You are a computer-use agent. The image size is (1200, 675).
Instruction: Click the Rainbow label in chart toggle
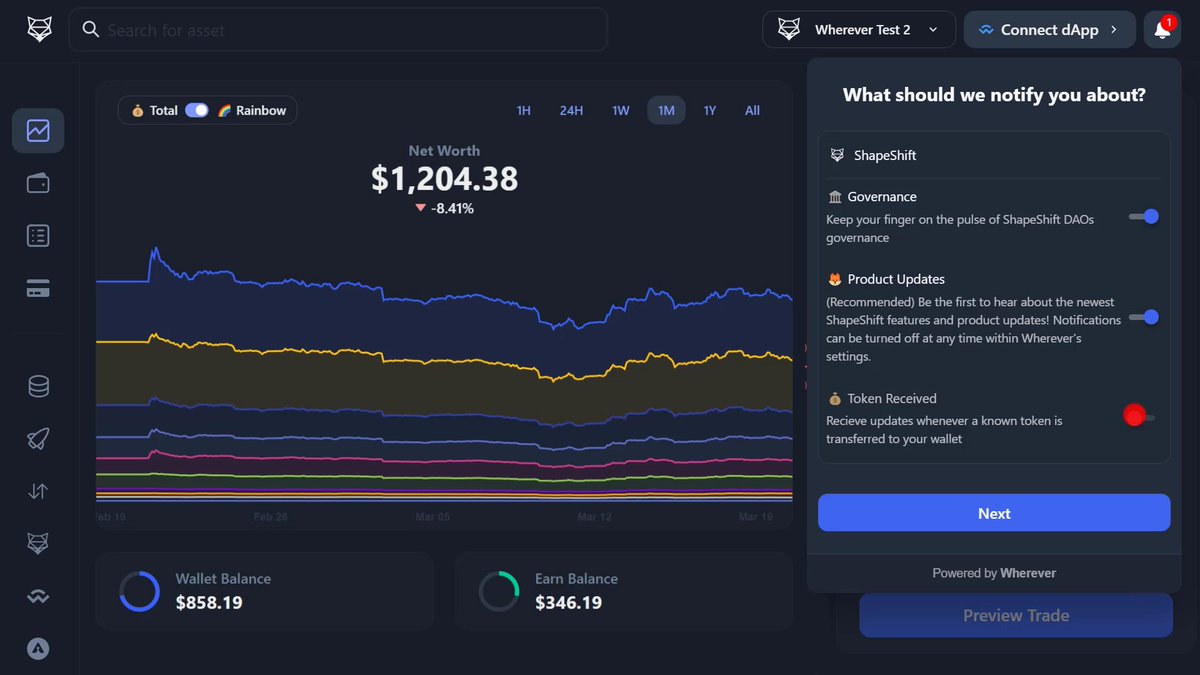pos(261,111)
